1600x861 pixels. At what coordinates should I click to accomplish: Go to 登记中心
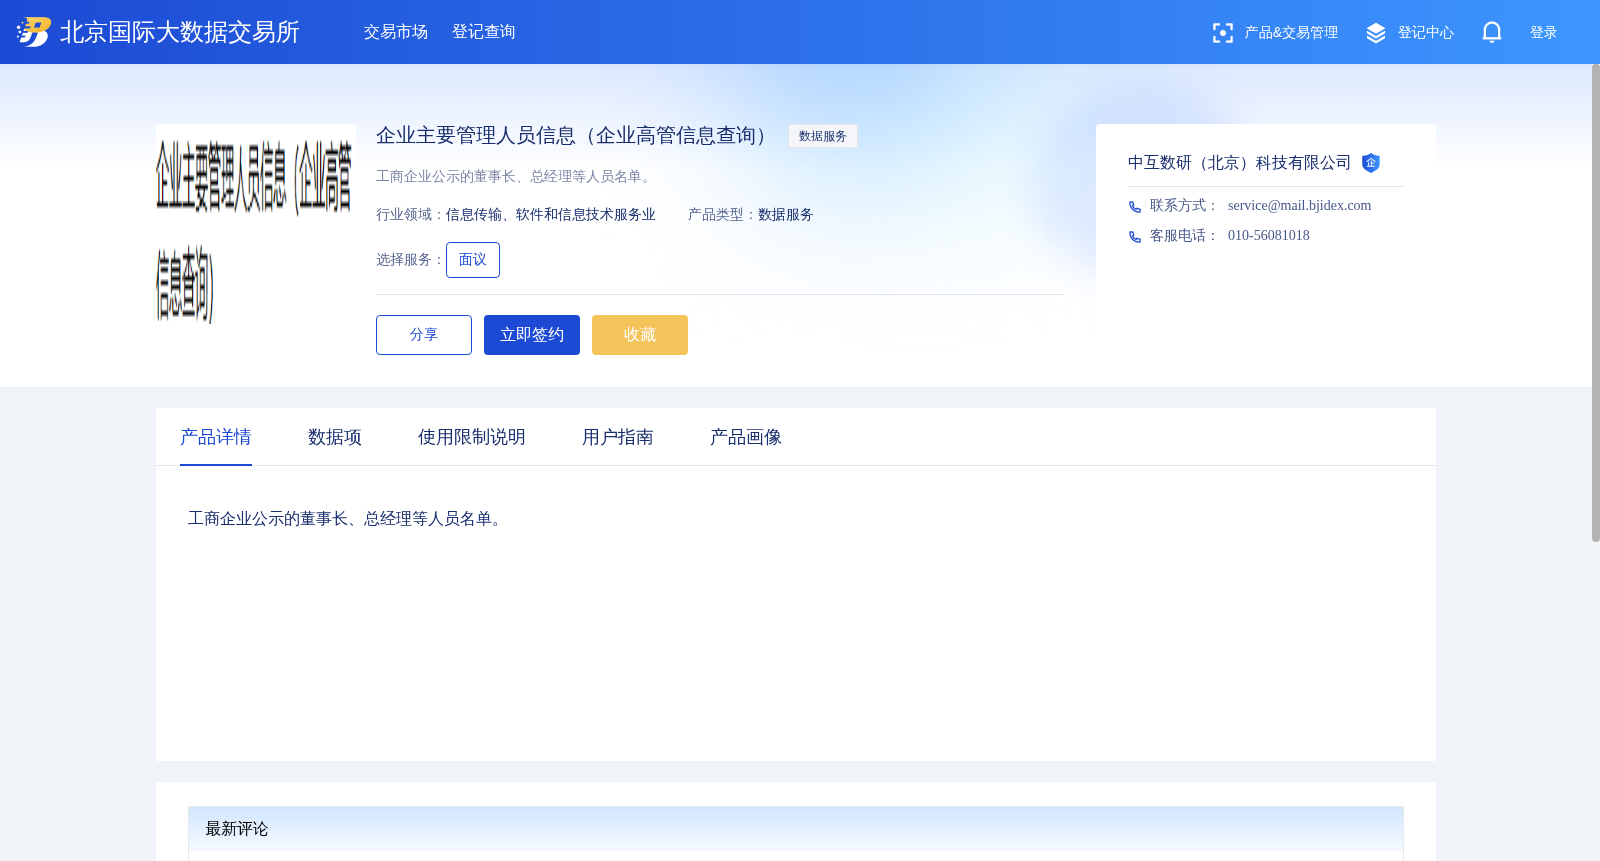1426,33
